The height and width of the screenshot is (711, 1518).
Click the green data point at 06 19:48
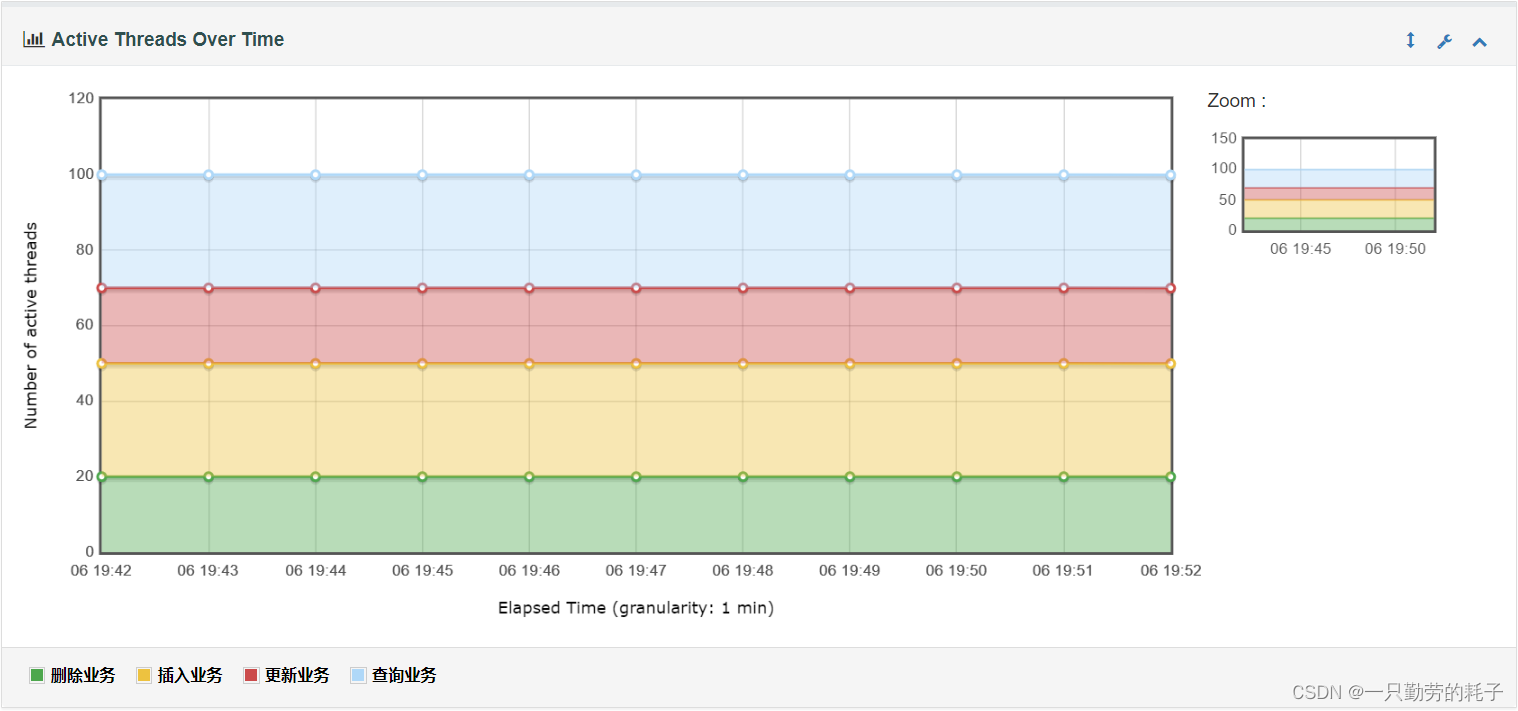743,477
